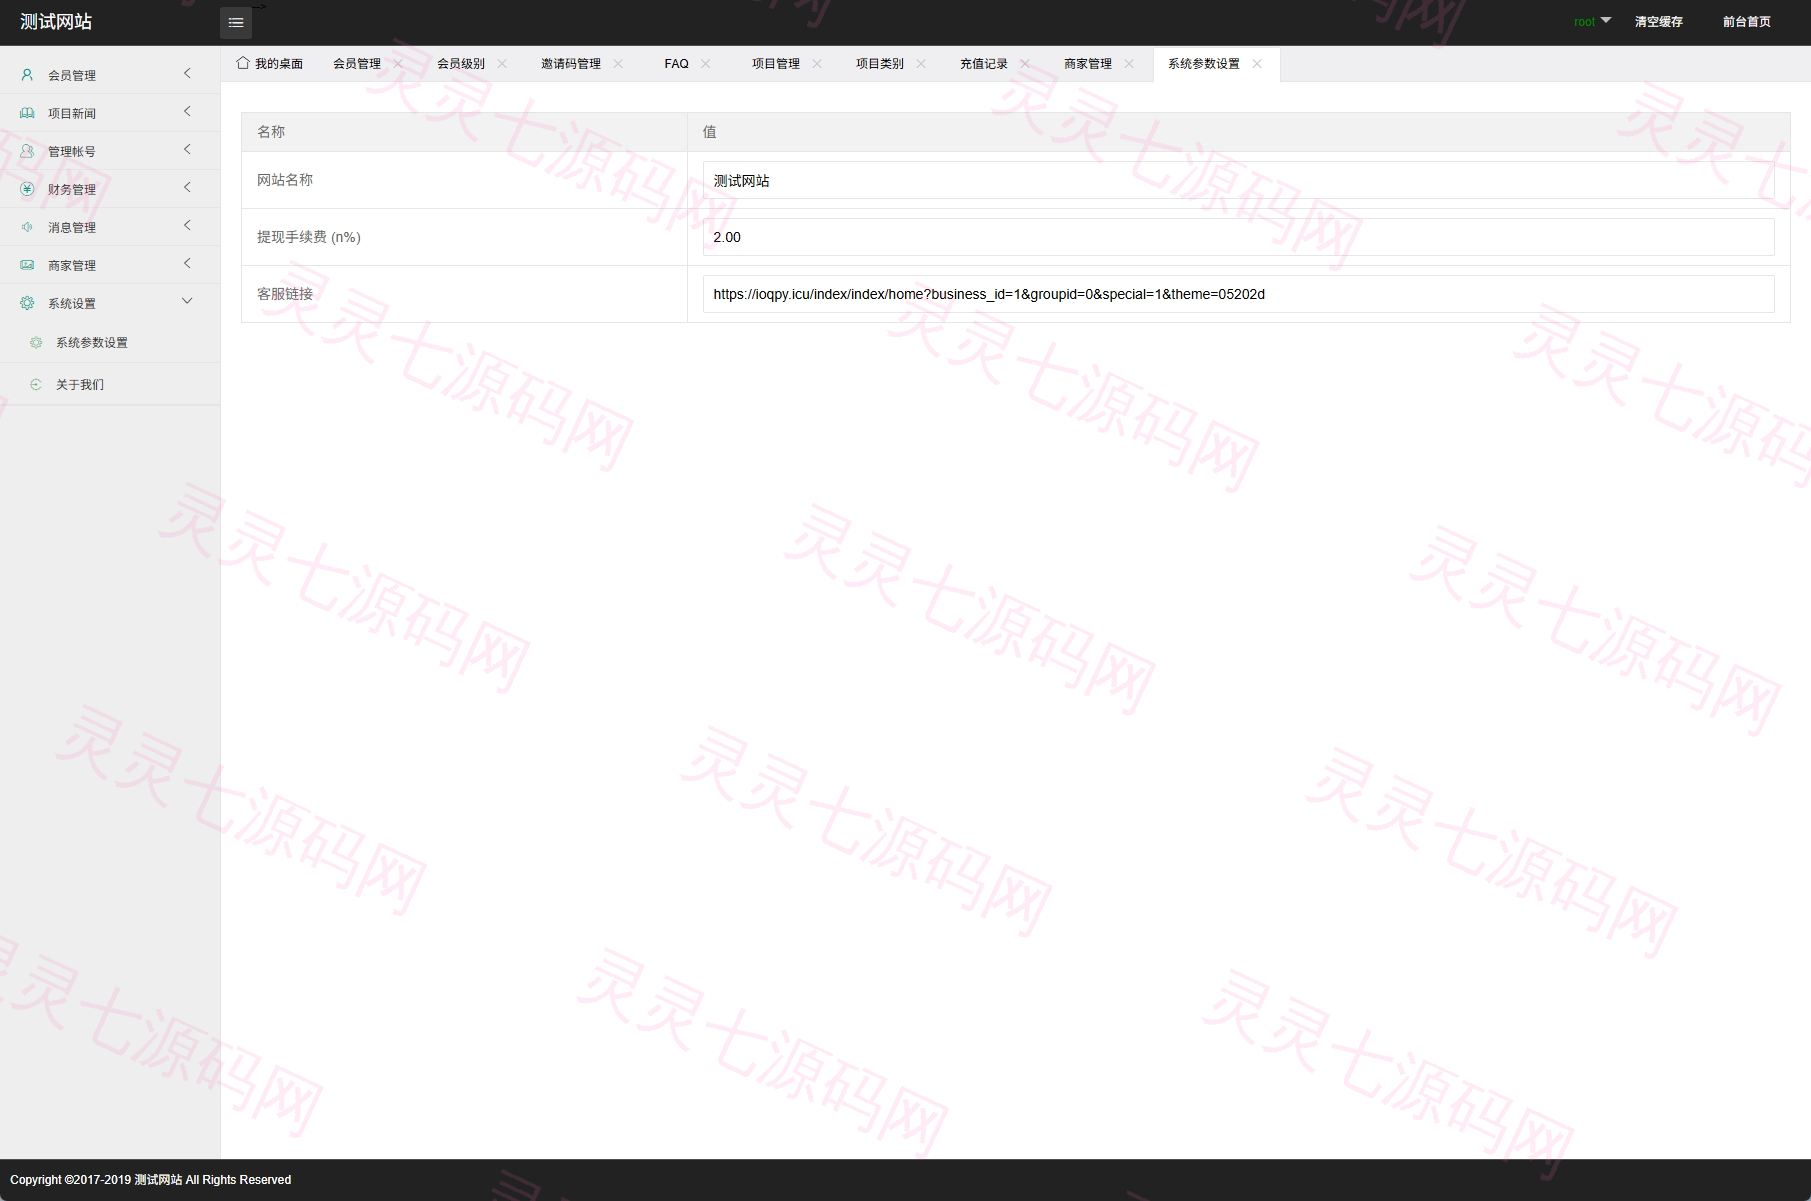Expand the 消息管理 sidebar chevron
Screen dimensions: 1811x1201
(x=187, y=225)
